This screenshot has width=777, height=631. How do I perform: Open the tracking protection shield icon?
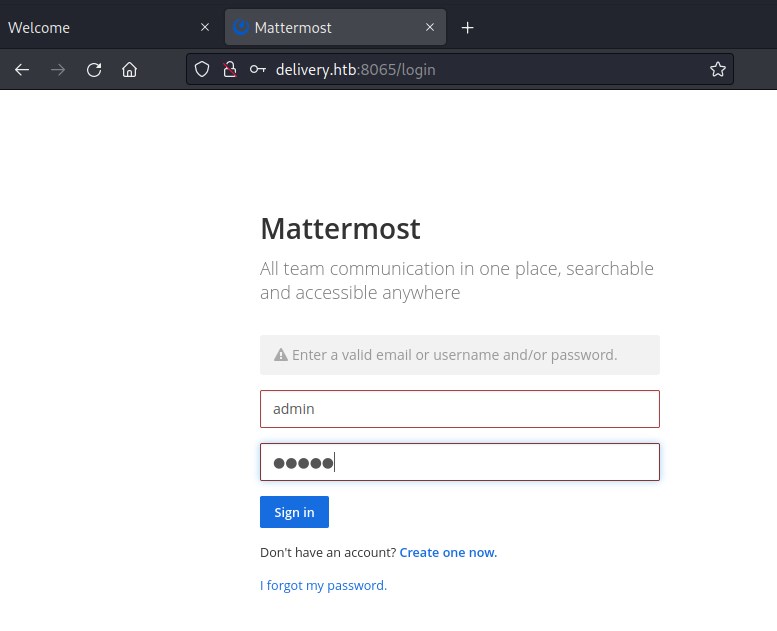(202, 70)
